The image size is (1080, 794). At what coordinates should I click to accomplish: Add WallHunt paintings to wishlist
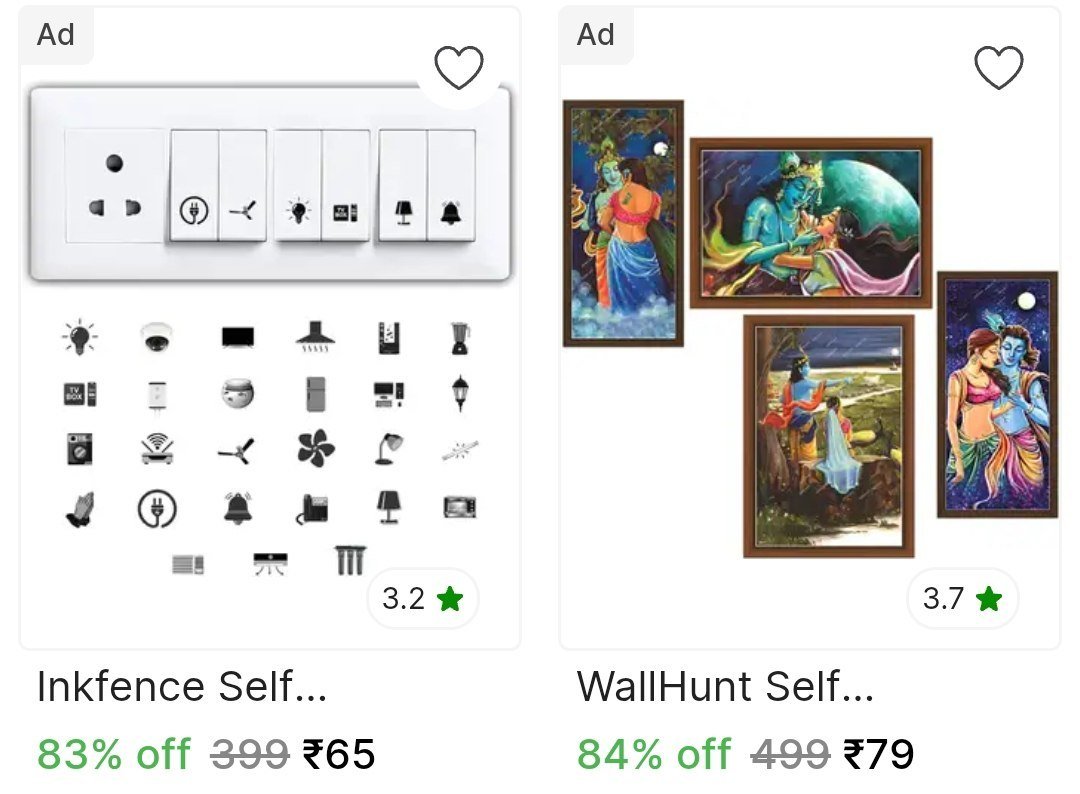[x=999, y=67]
